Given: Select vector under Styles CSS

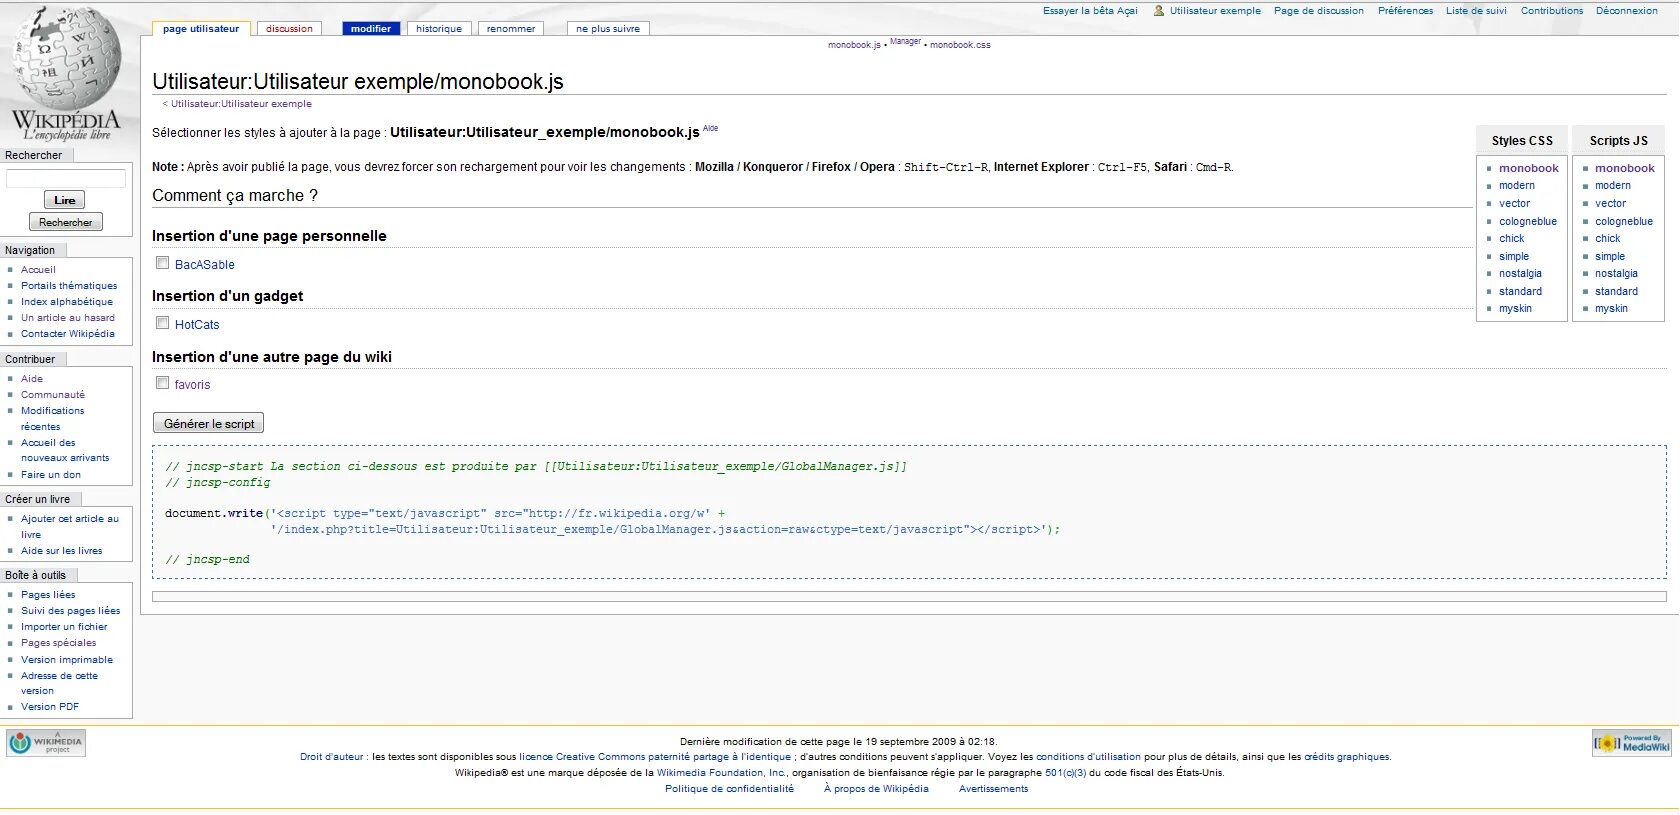Looking at the screenshot, I should (1514, 203).
